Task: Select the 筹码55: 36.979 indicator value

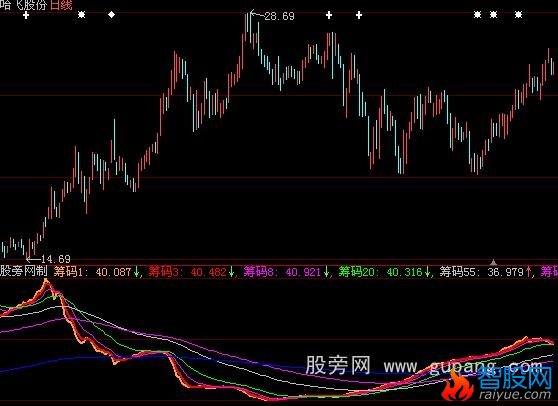Action: click(x=485, y=272)
